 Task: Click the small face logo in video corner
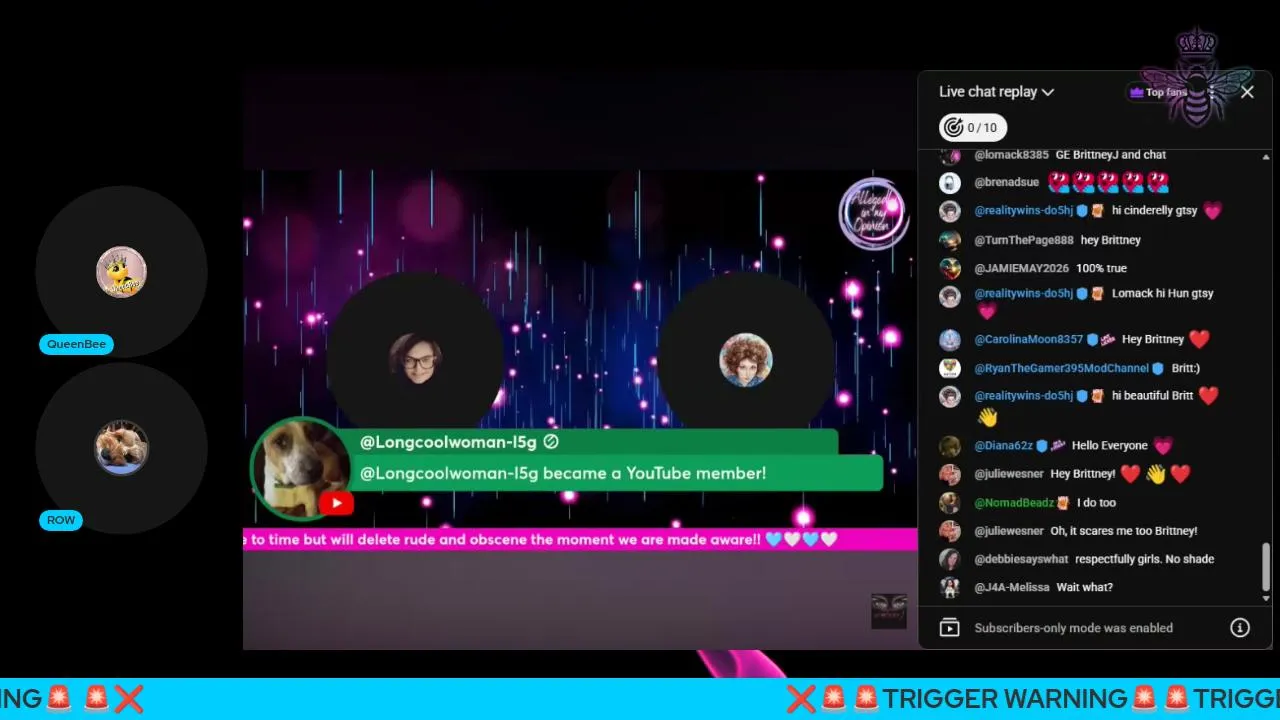tap(888, 610)
